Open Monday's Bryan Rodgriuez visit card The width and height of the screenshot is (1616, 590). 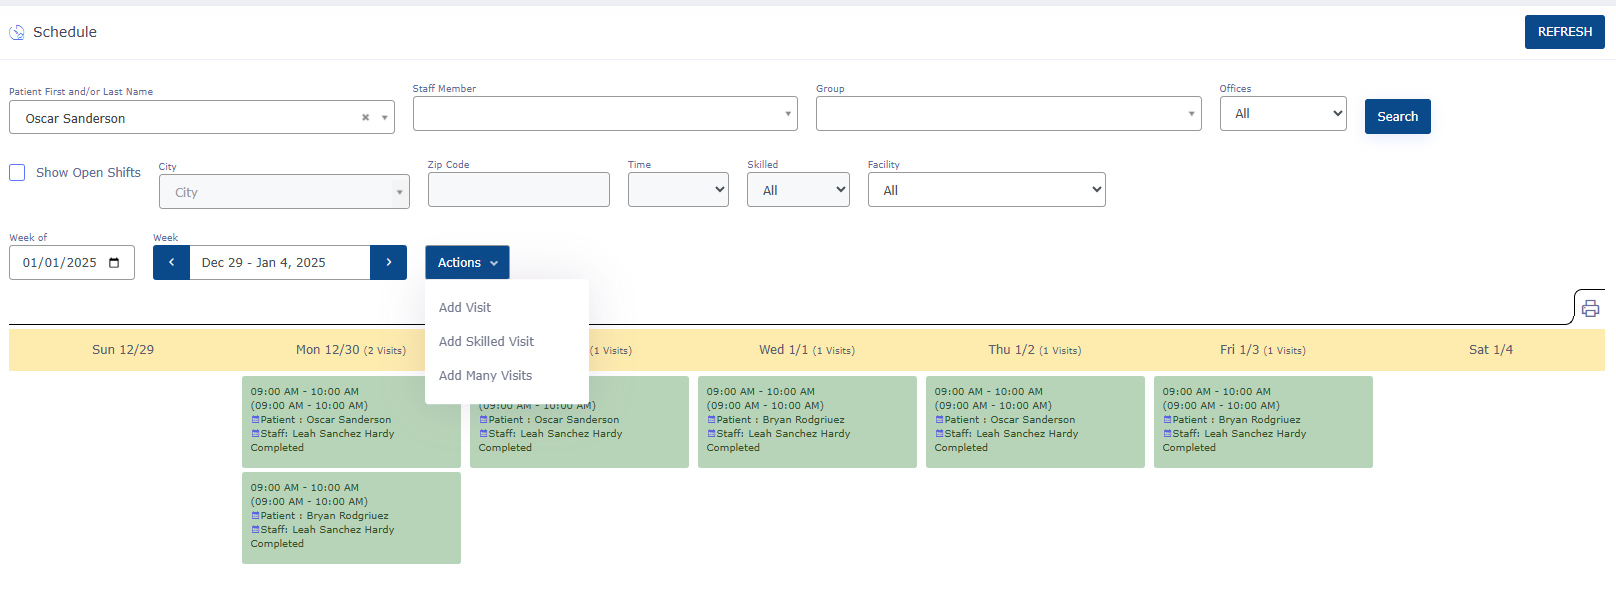point(351,517)
